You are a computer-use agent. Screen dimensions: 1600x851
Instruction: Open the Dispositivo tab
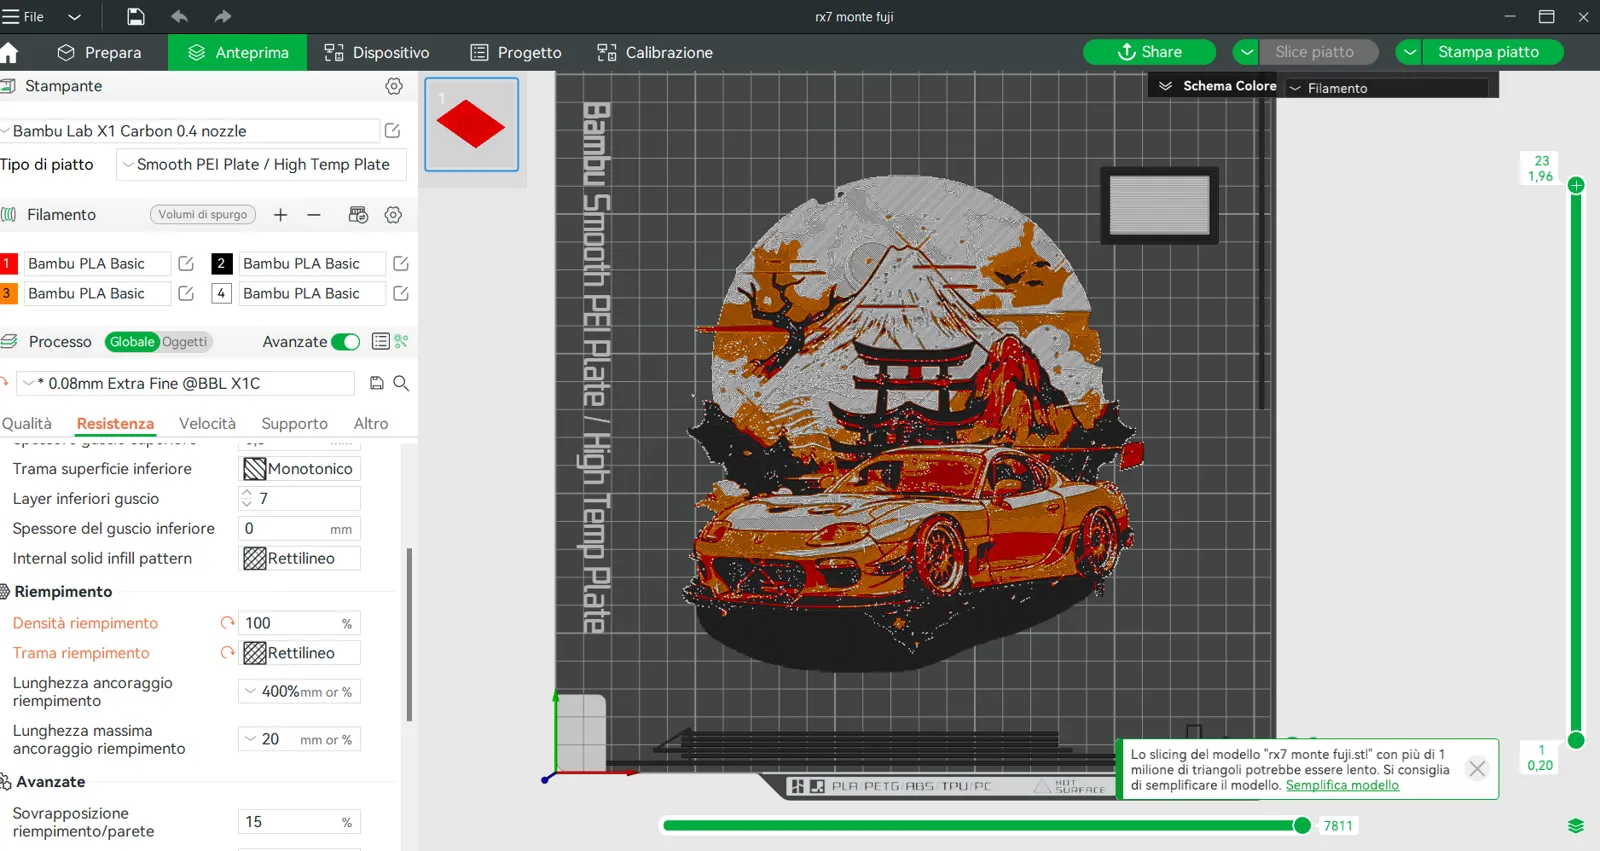(x=377, y=53)
